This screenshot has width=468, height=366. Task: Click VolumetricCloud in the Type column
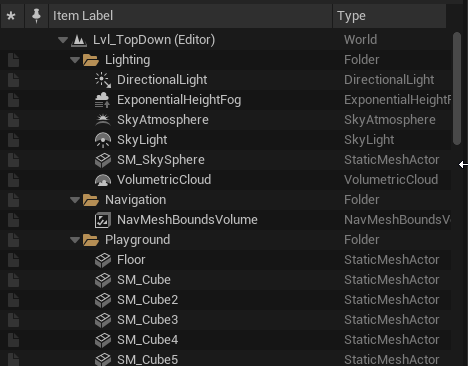click(x=391, y=180)
